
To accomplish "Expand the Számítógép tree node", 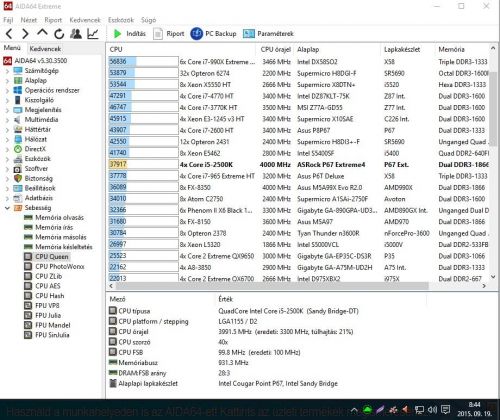I will coord(7,71).
